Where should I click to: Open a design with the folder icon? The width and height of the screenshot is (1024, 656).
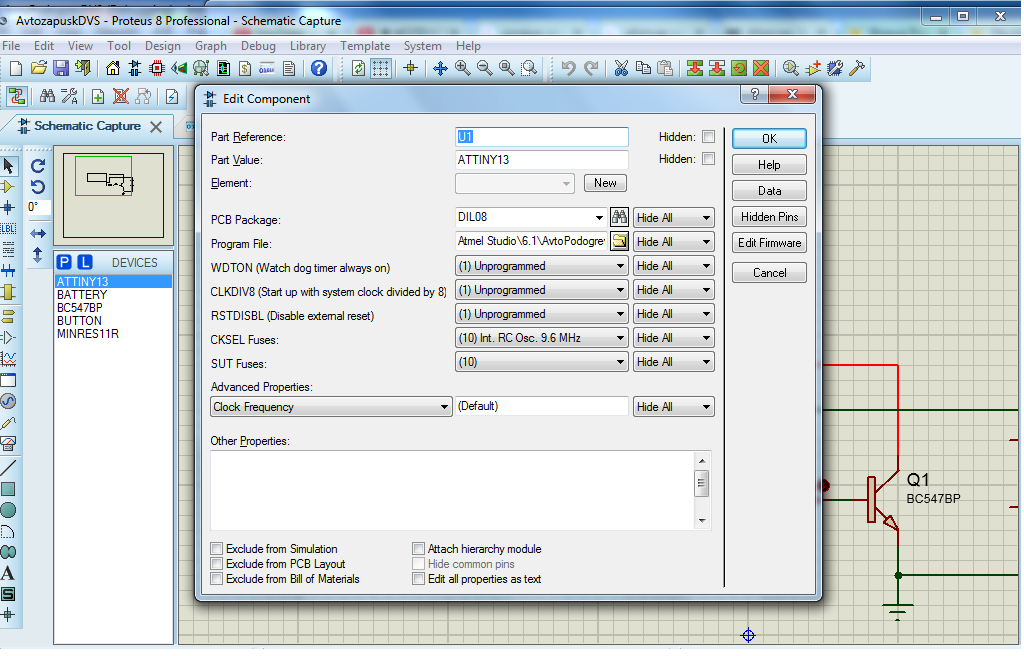pos(39,68)
